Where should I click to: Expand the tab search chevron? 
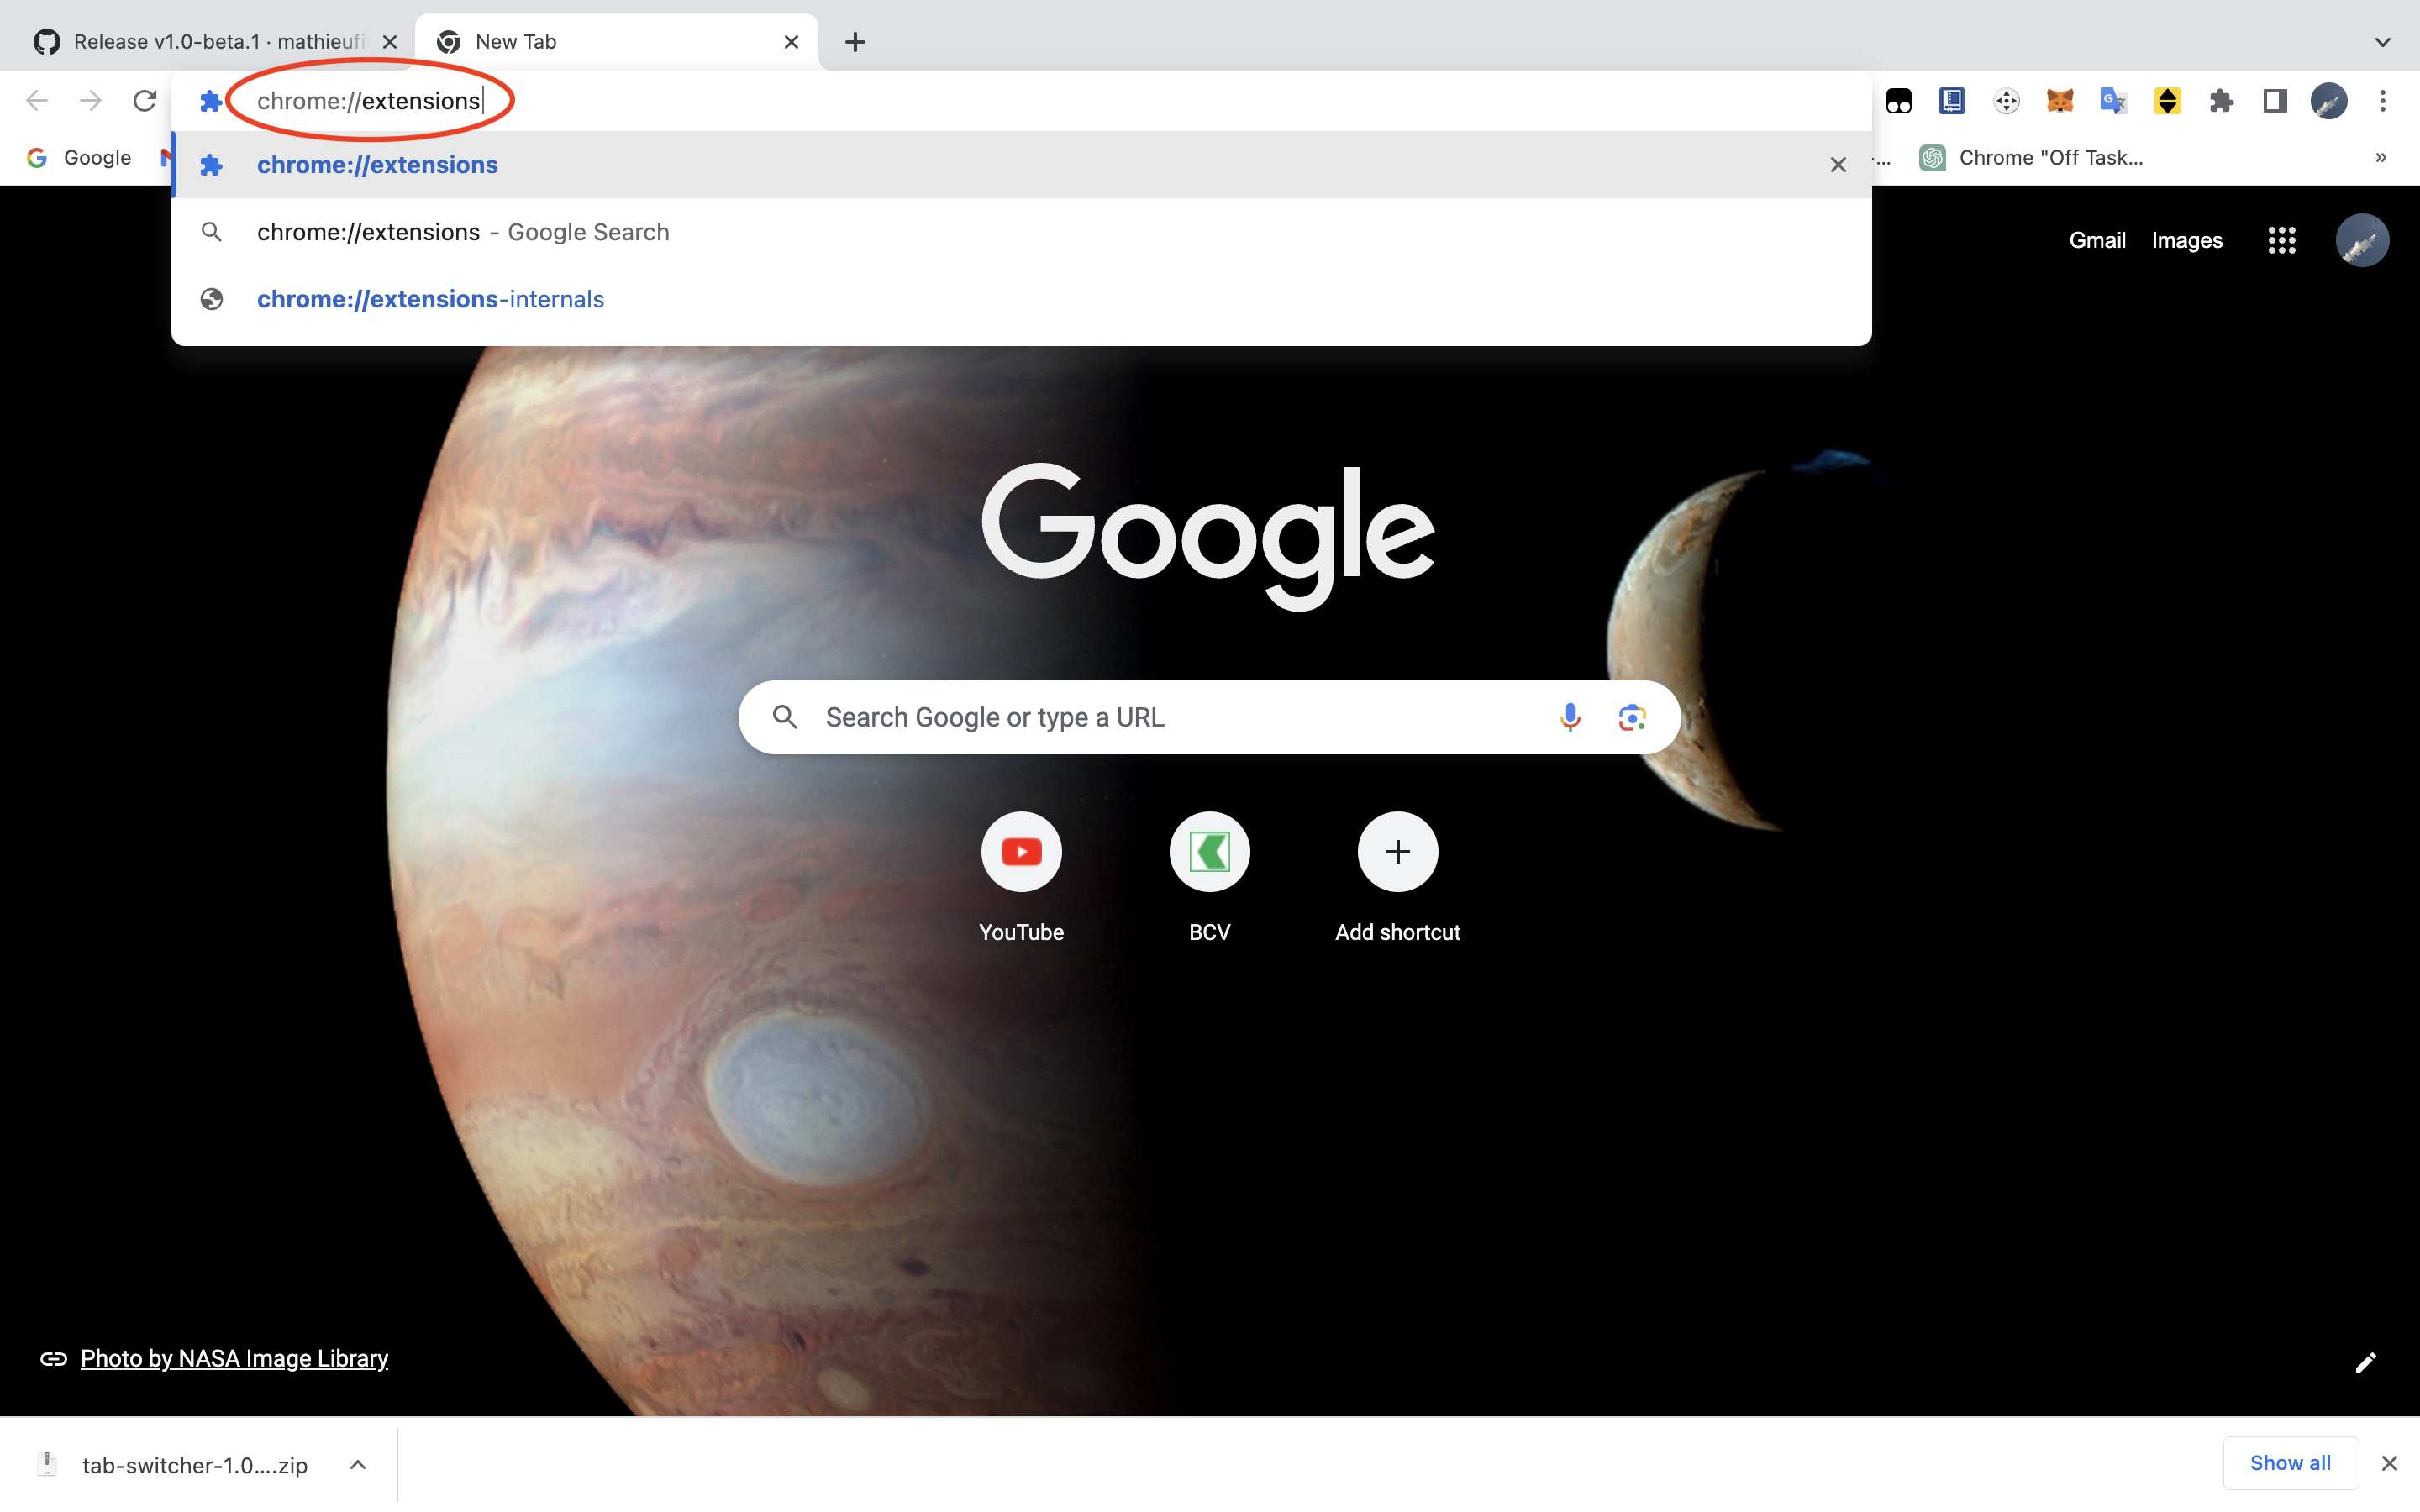[2382, 41]
